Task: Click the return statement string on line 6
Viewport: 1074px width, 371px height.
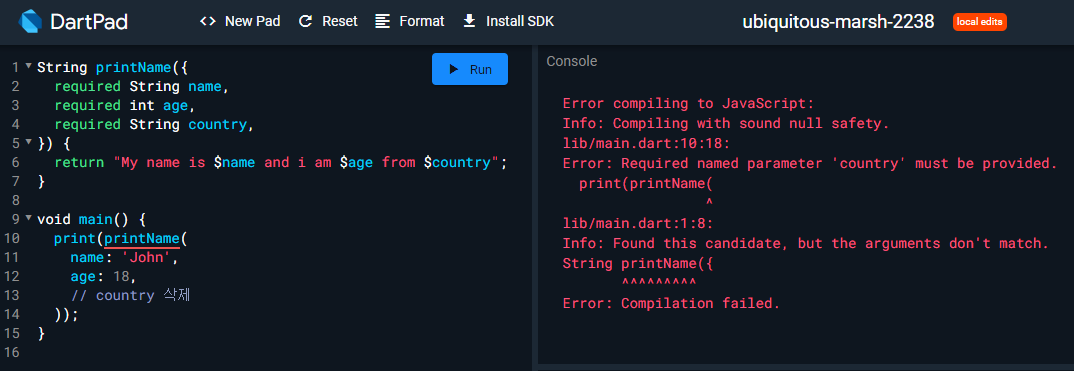Action: pyautogui.click(x=307, y=163)
